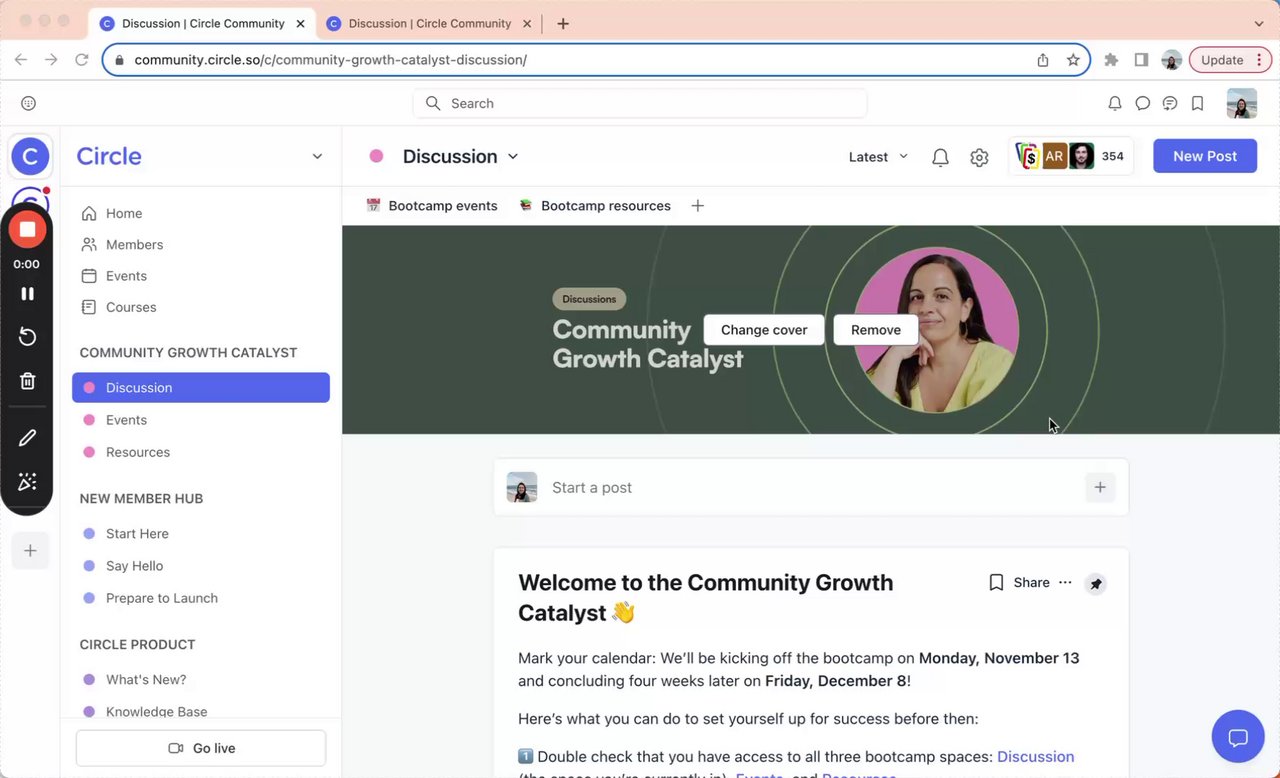Open the Bootcamp resources tab

pos(595,206)
